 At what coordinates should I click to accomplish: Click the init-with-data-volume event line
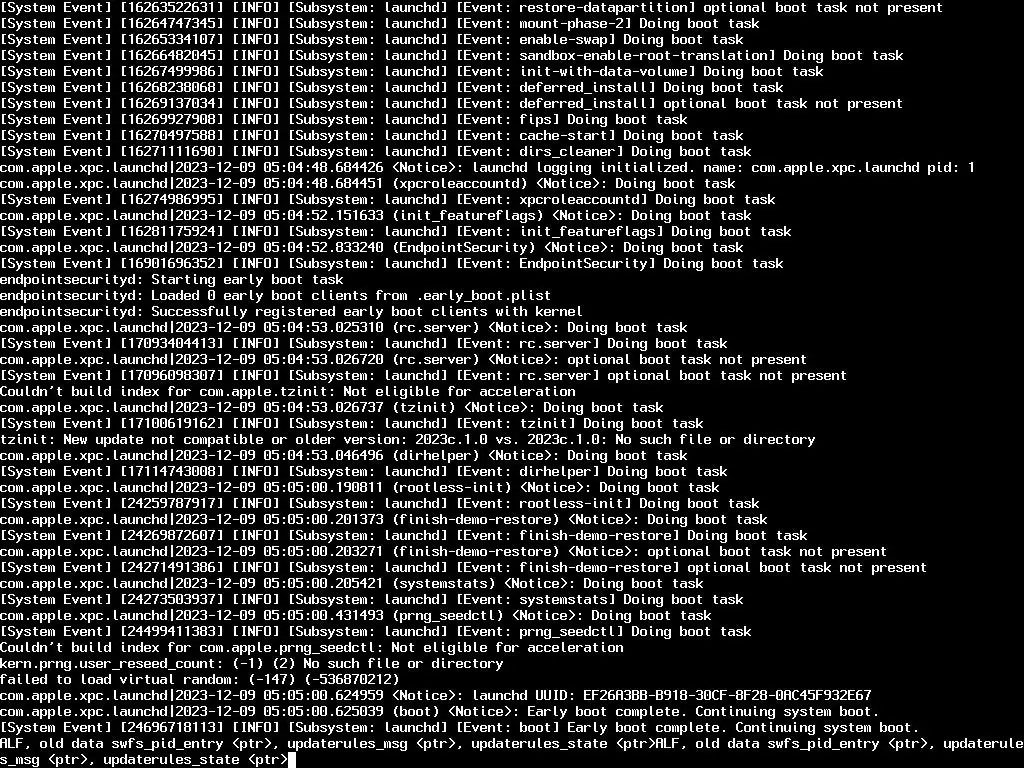[x=411, y=72]
